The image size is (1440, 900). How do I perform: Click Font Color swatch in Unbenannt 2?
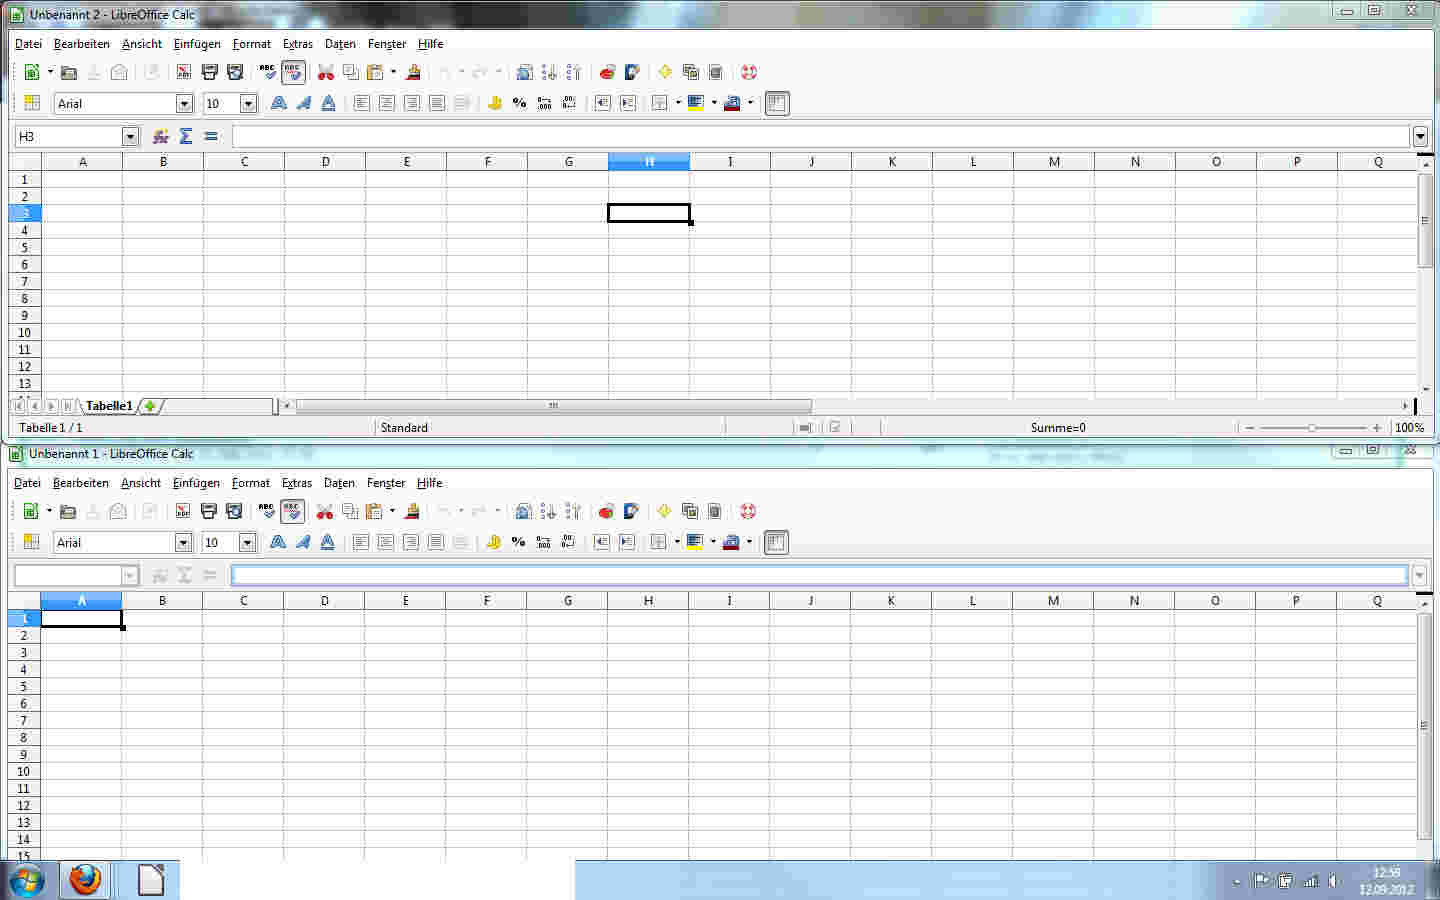pyautogui.click(x=732, y=103)
